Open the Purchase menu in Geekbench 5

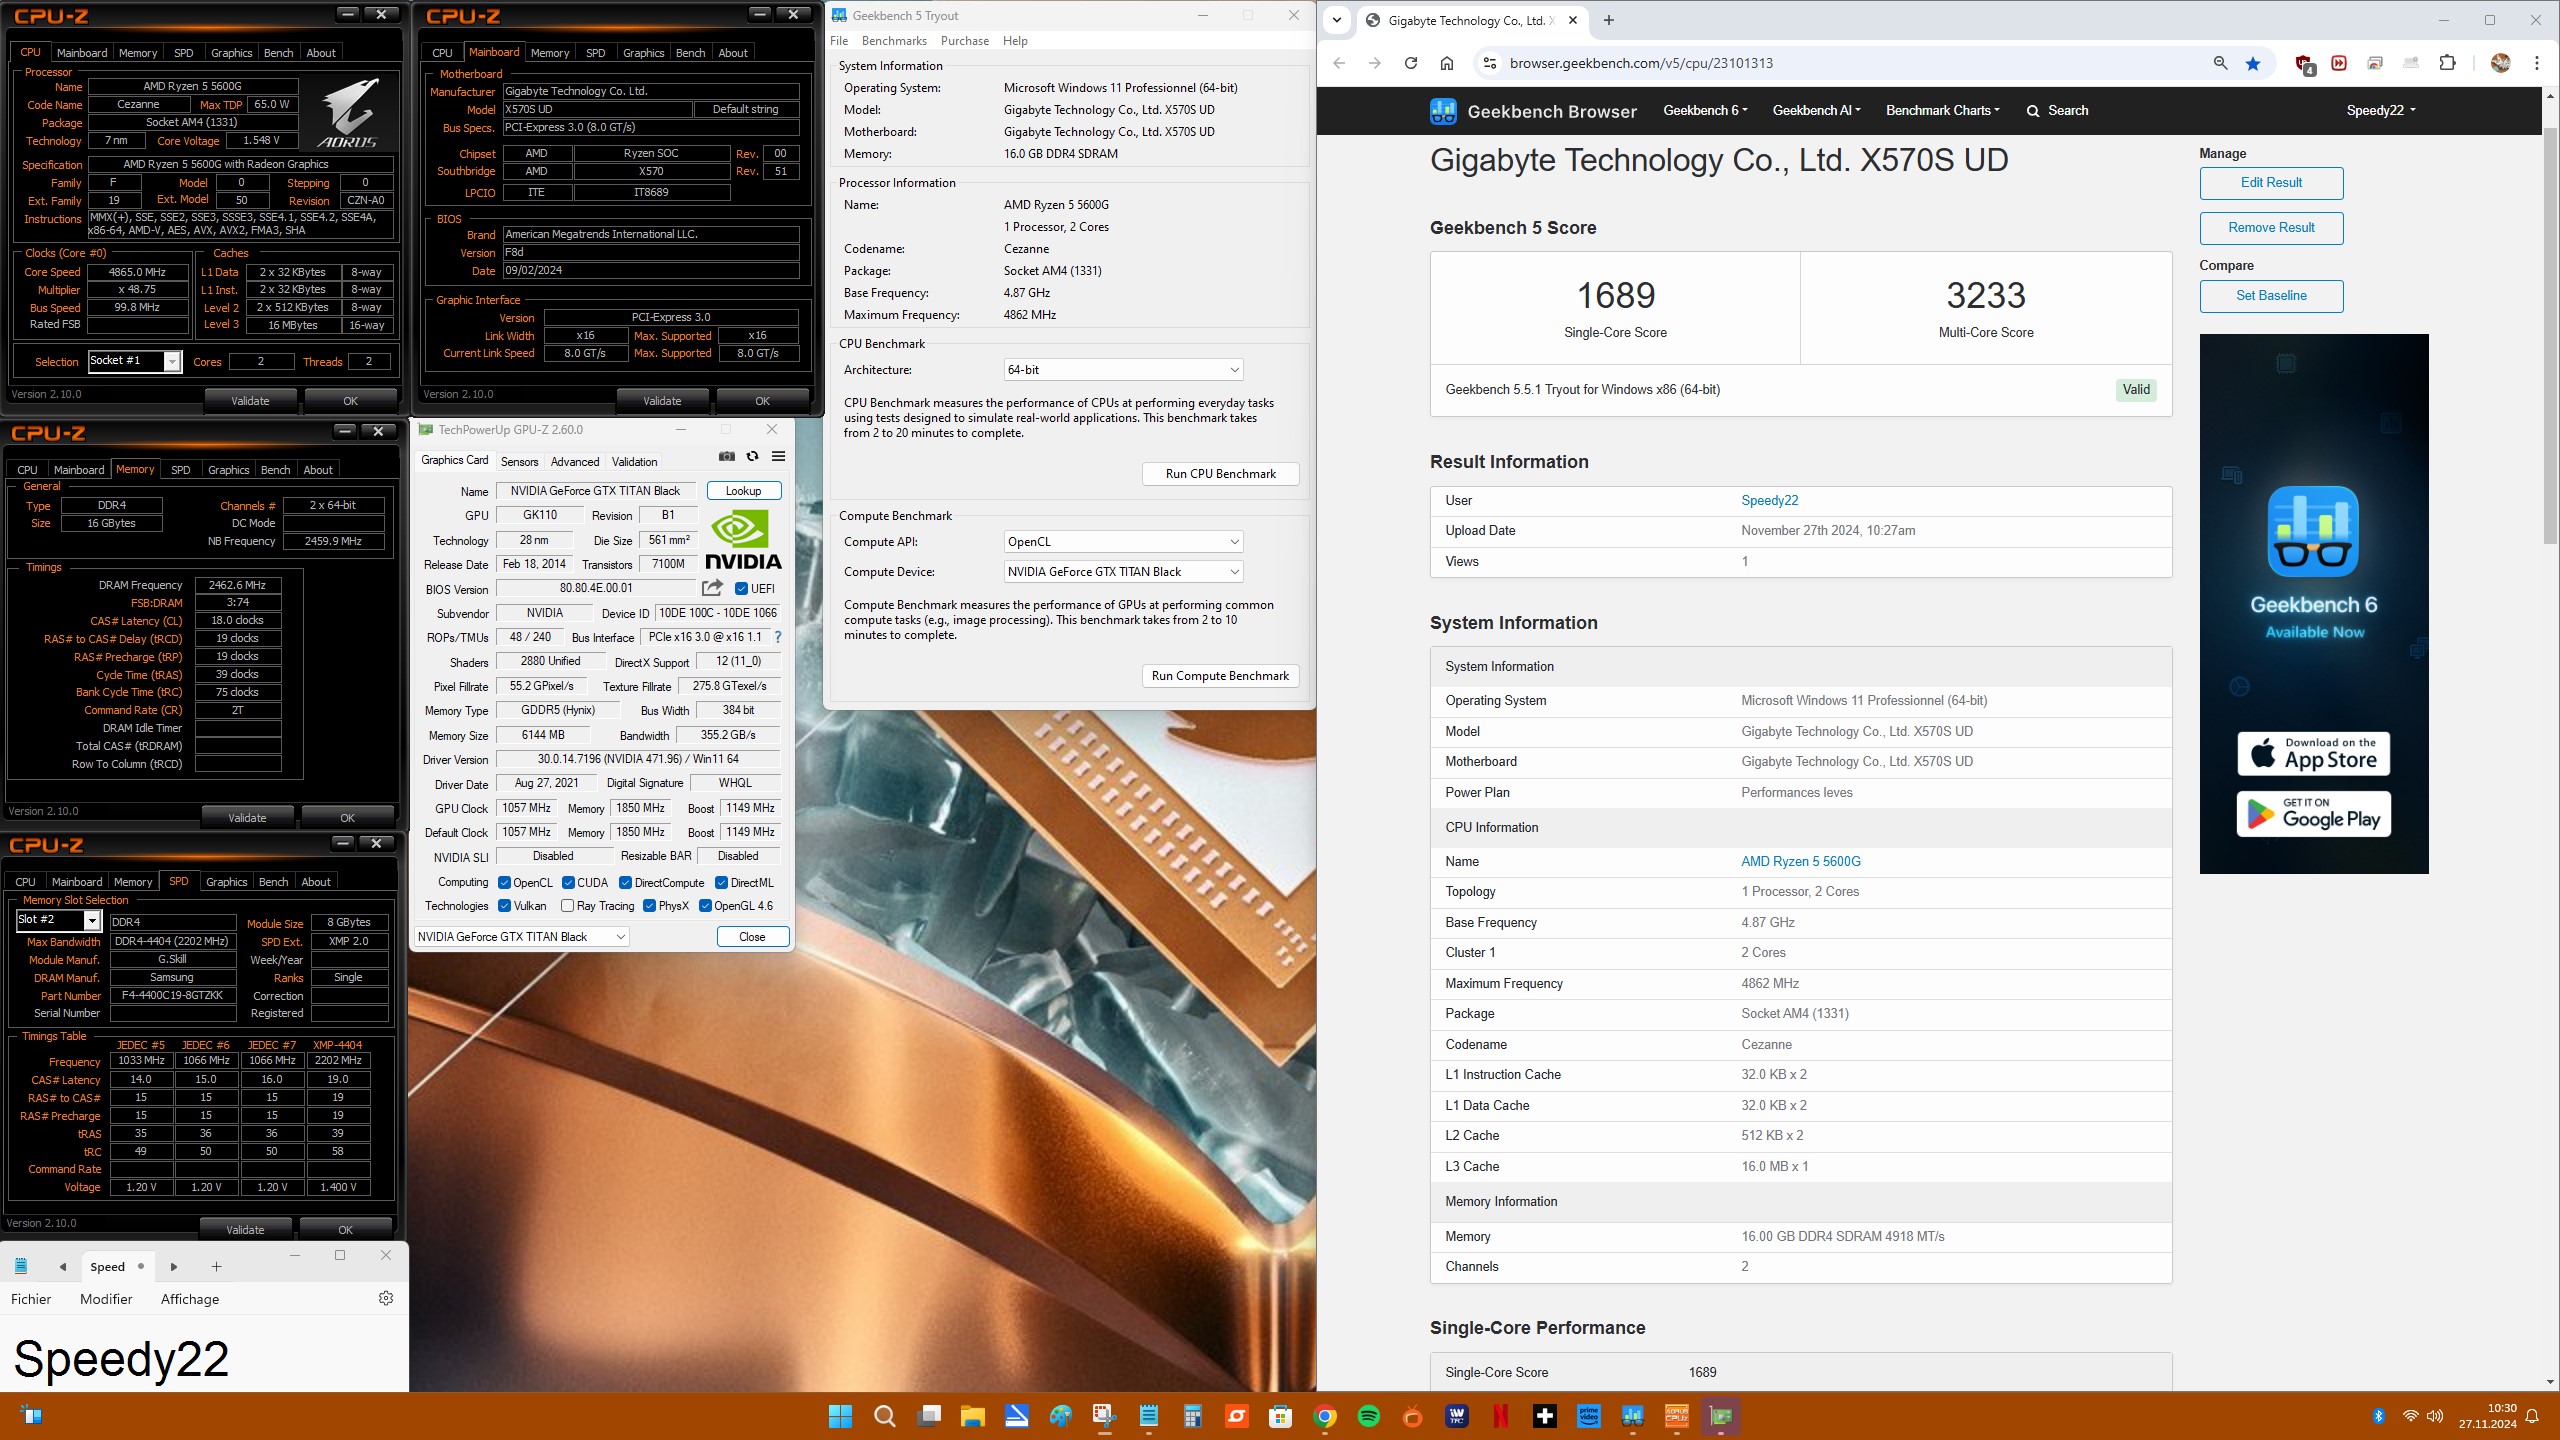(x=964, y=41)
